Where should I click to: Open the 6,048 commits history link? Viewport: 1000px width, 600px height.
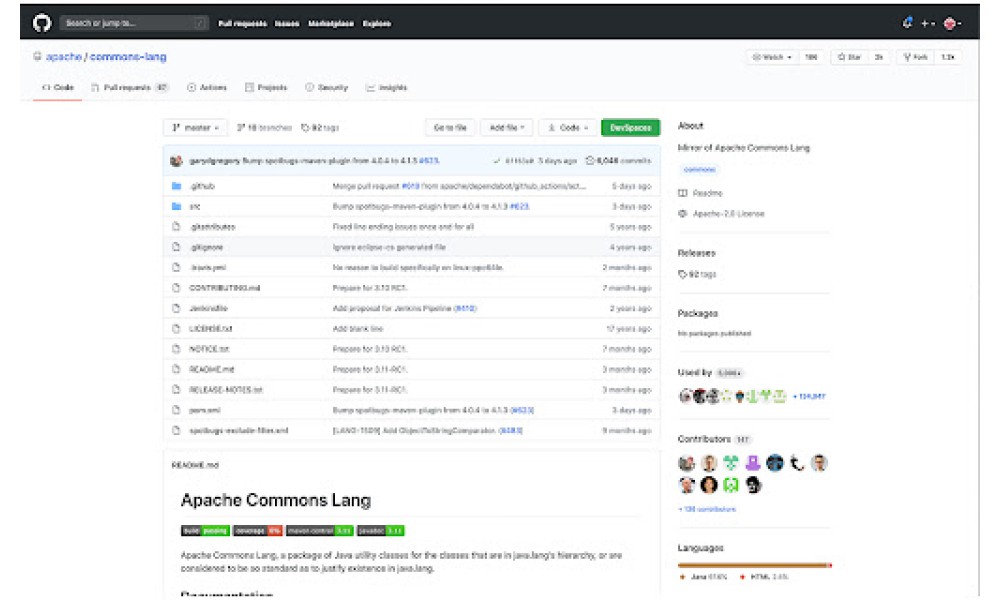click(x=619, y=161)
